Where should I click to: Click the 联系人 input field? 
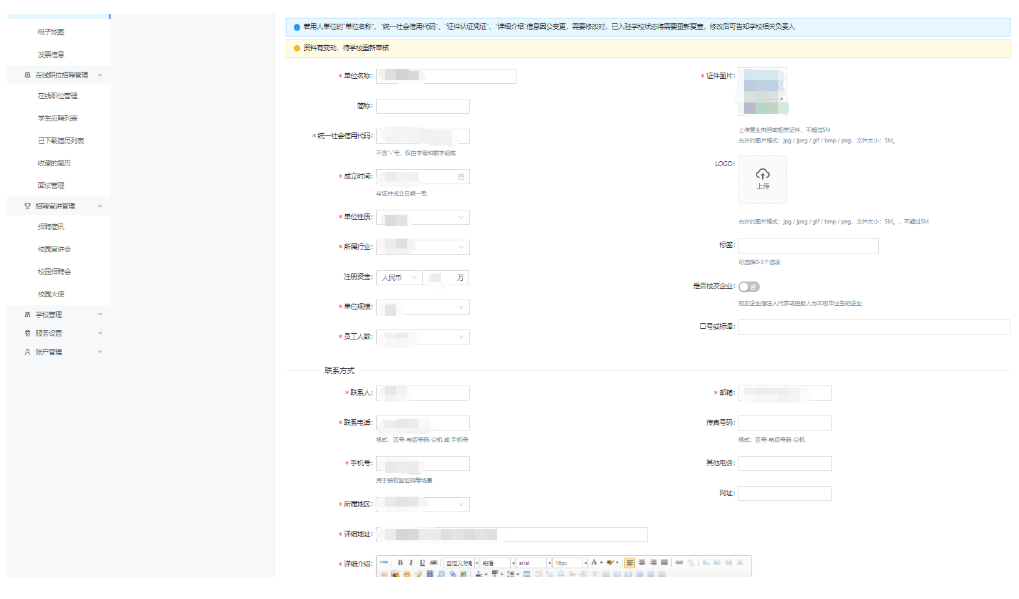(423, 393)
